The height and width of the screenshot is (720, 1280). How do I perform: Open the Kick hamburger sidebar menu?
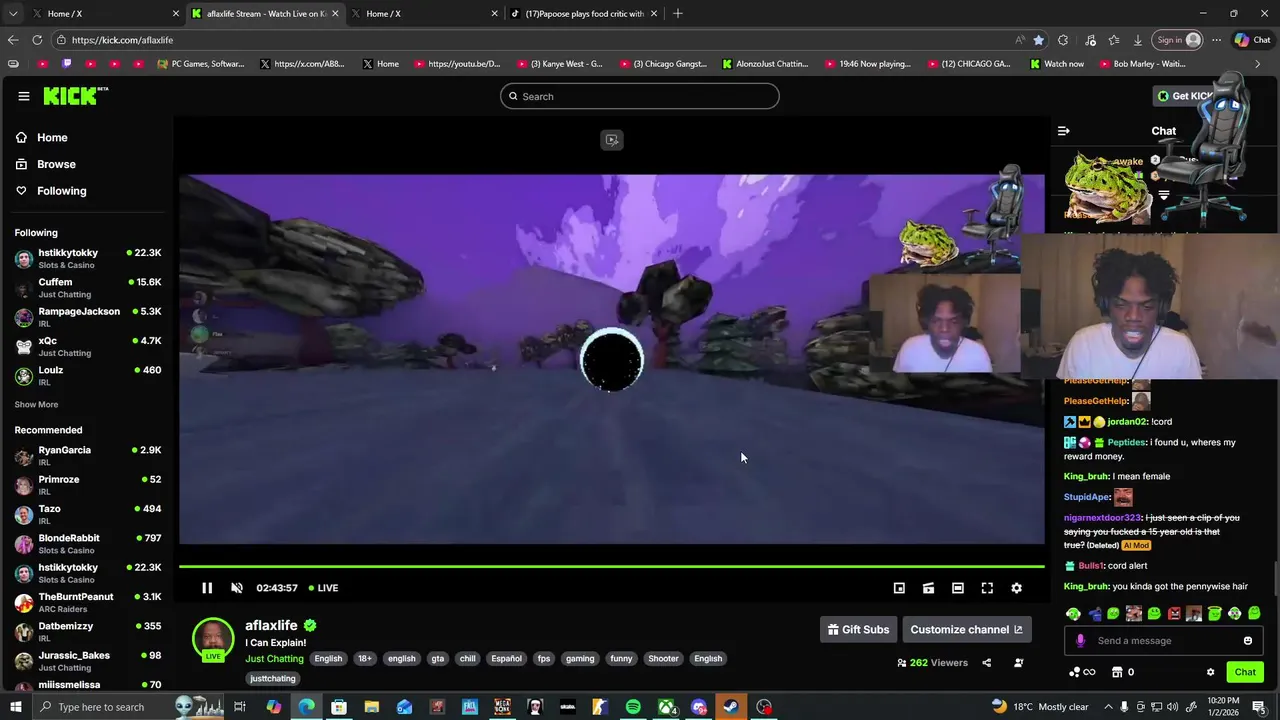click(23, 96)
